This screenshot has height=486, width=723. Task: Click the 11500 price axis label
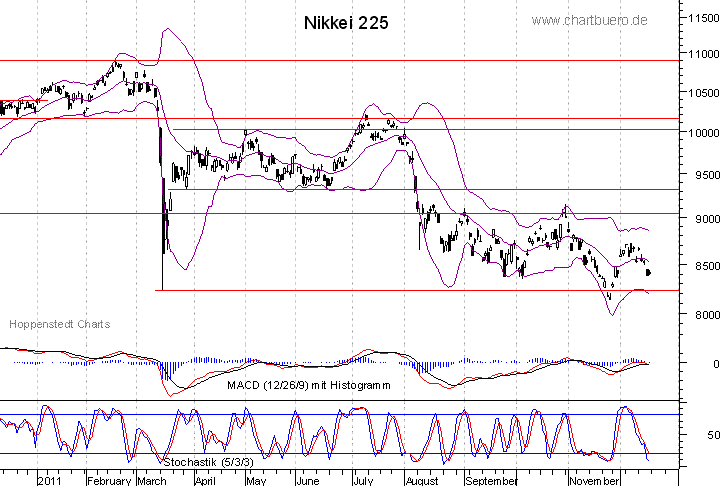tap(704, 18)
